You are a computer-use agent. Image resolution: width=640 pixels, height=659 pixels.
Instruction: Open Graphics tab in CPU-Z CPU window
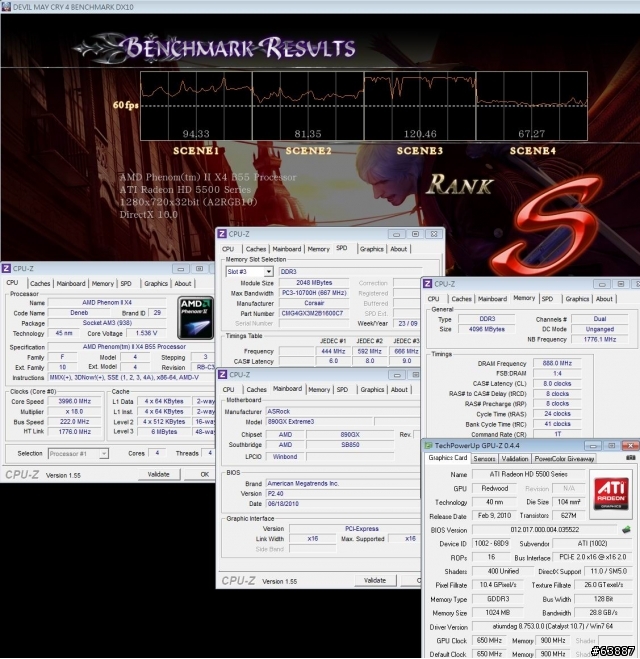click(x=156, y=284)
